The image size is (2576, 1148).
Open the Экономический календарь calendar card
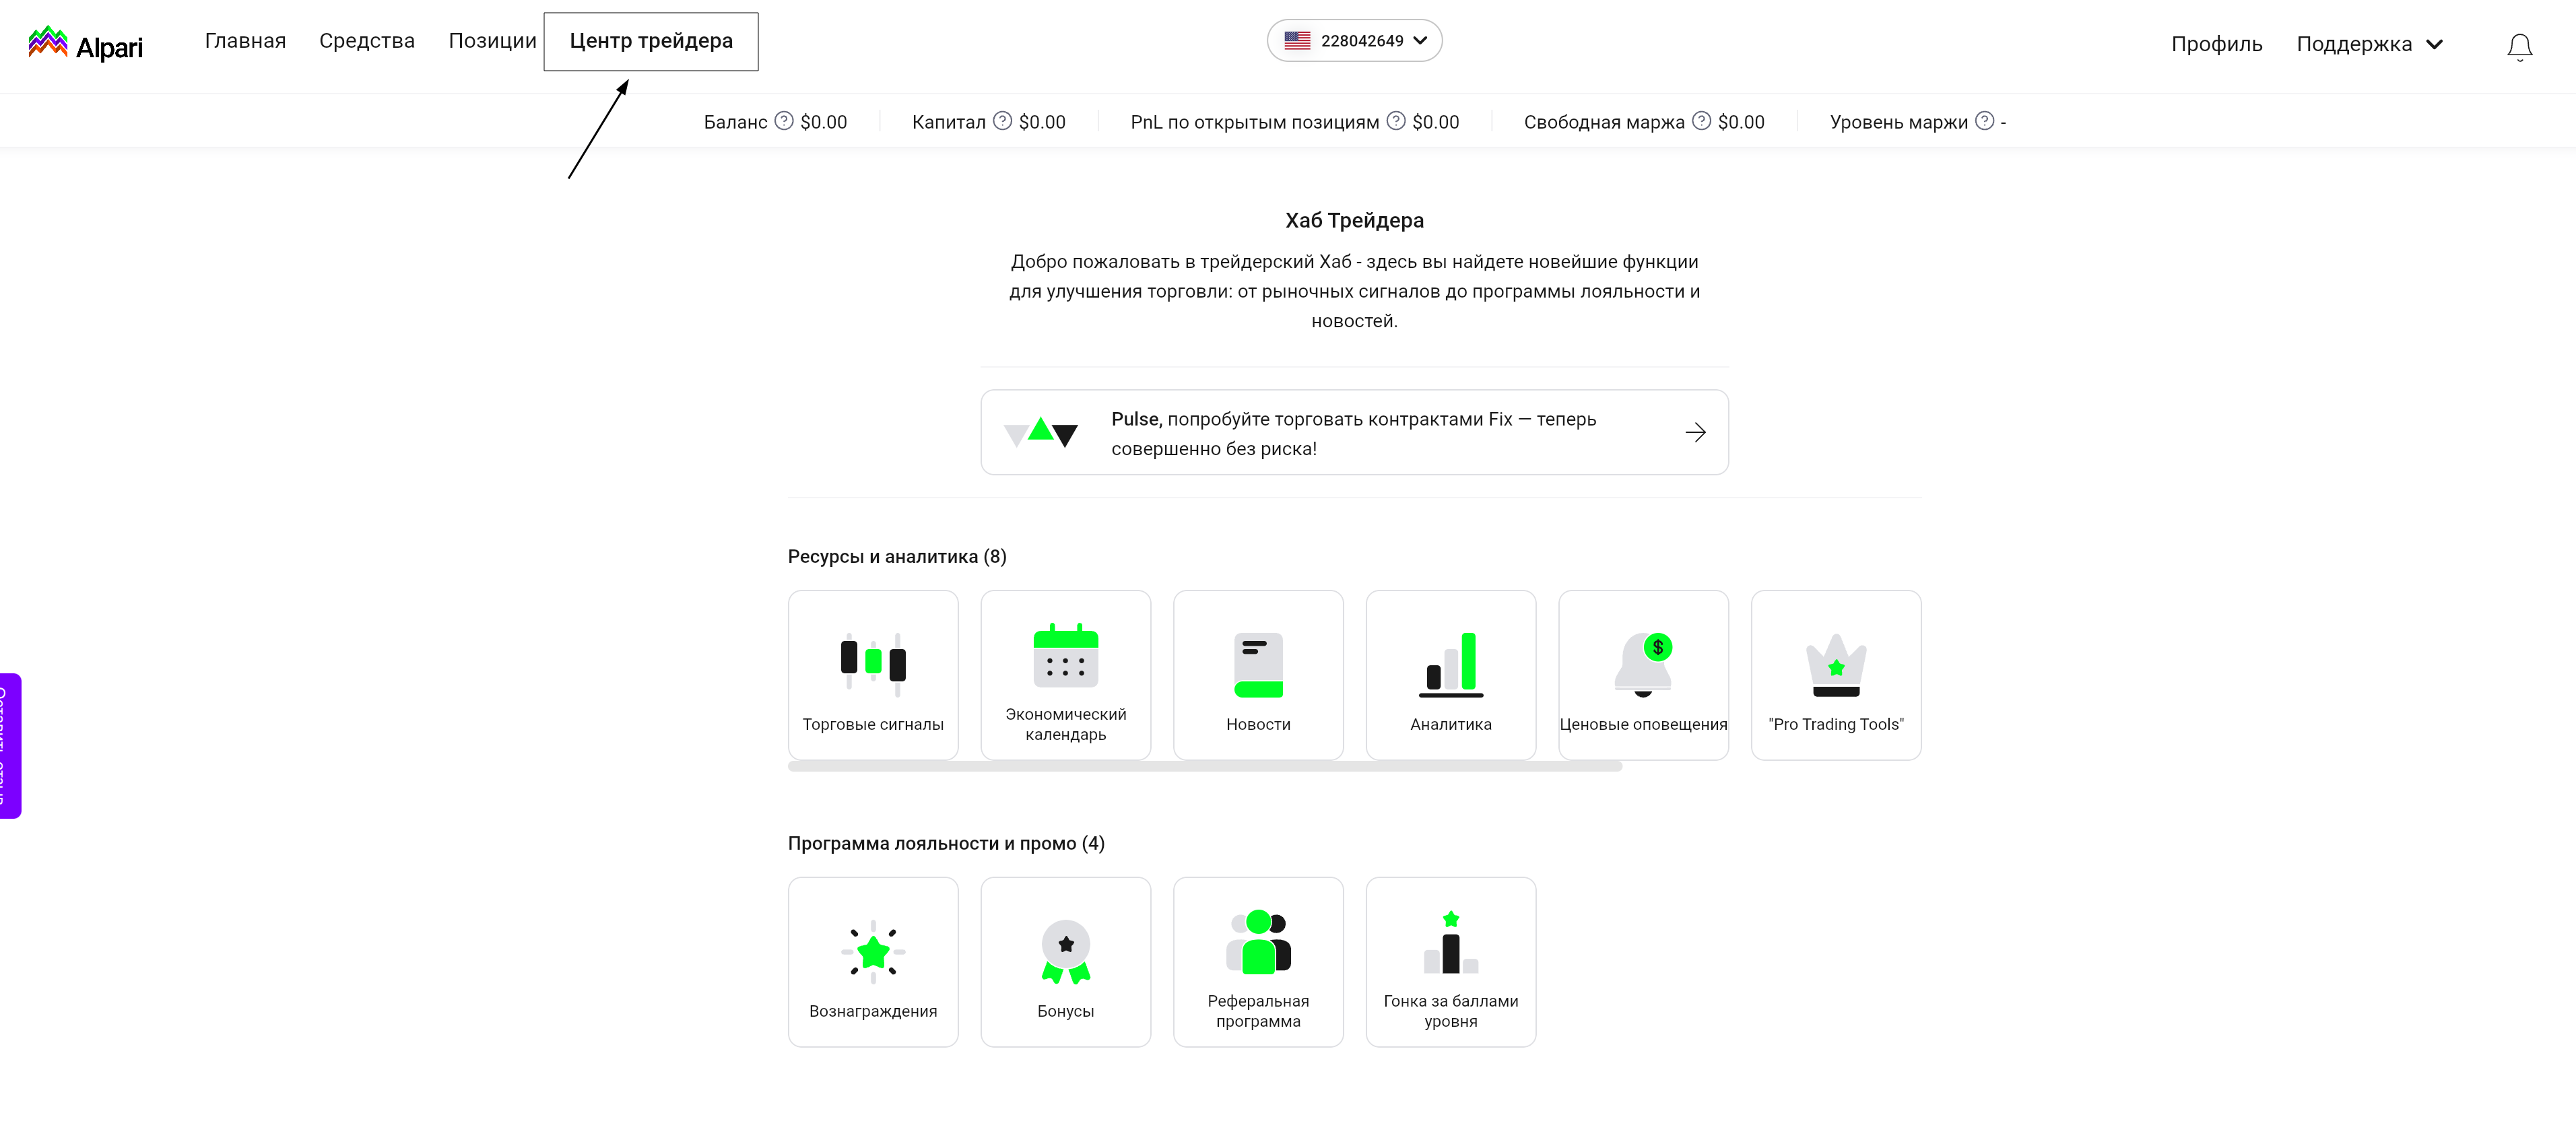point(1065,675)
